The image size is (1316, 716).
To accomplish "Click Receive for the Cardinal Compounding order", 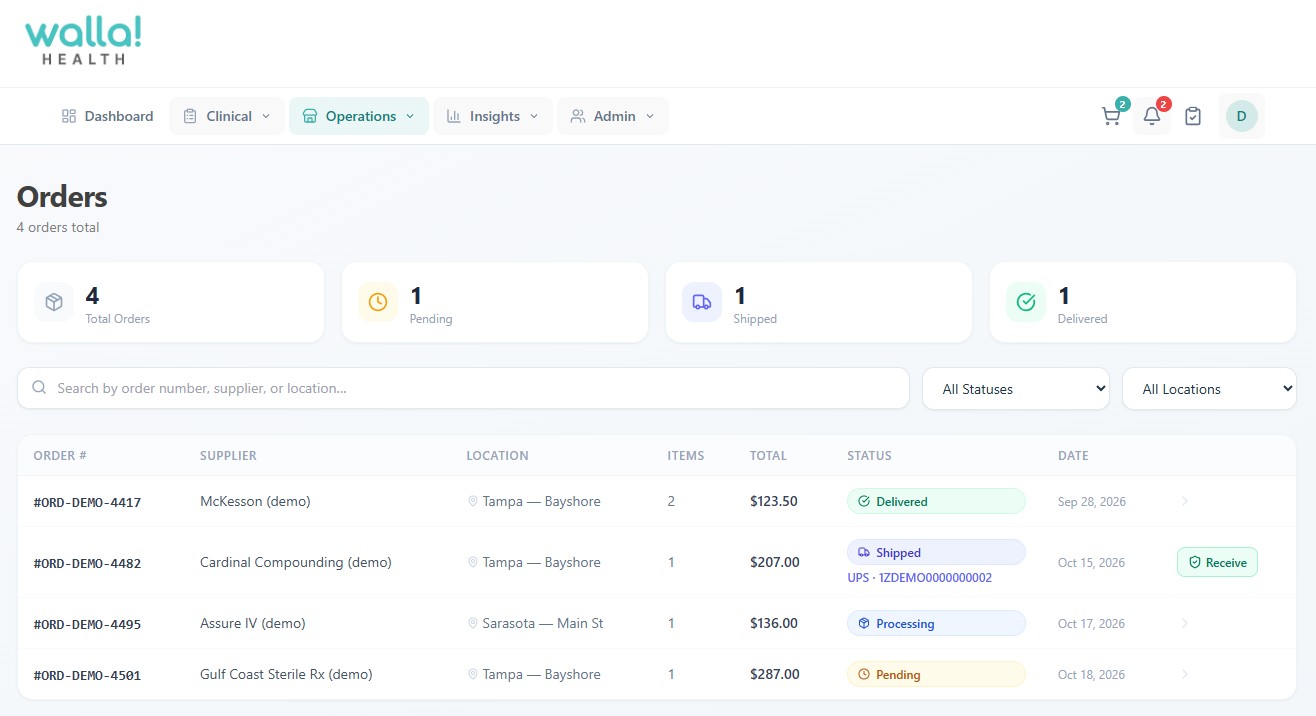I will (1217, 562).
